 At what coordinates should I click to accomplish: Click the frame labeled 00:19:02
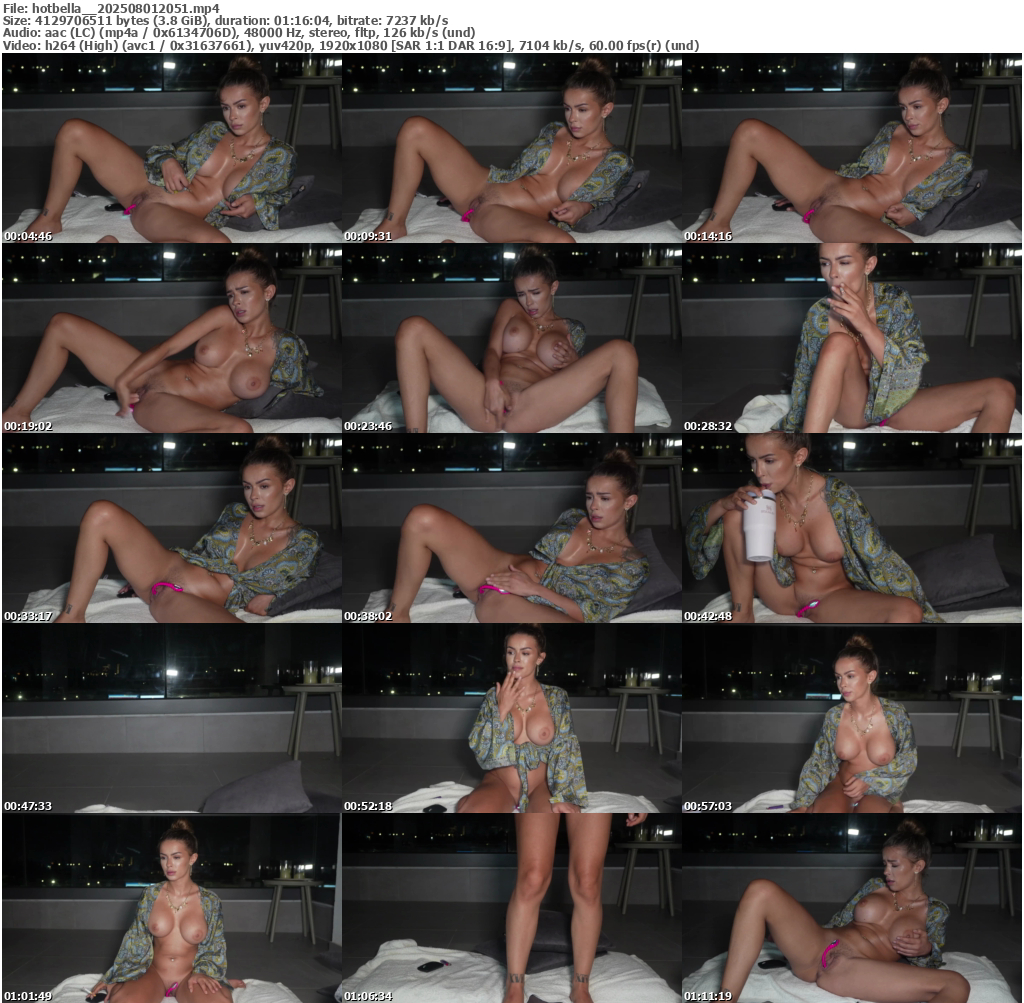click(x=171, y=338)
